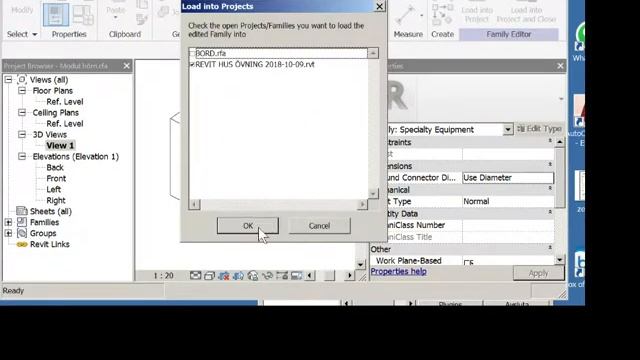Collapse Elevations (Elevation 1) node
The height and width of the screenshot is (360, 640).
pyautogui.click(x=22, y=156)
